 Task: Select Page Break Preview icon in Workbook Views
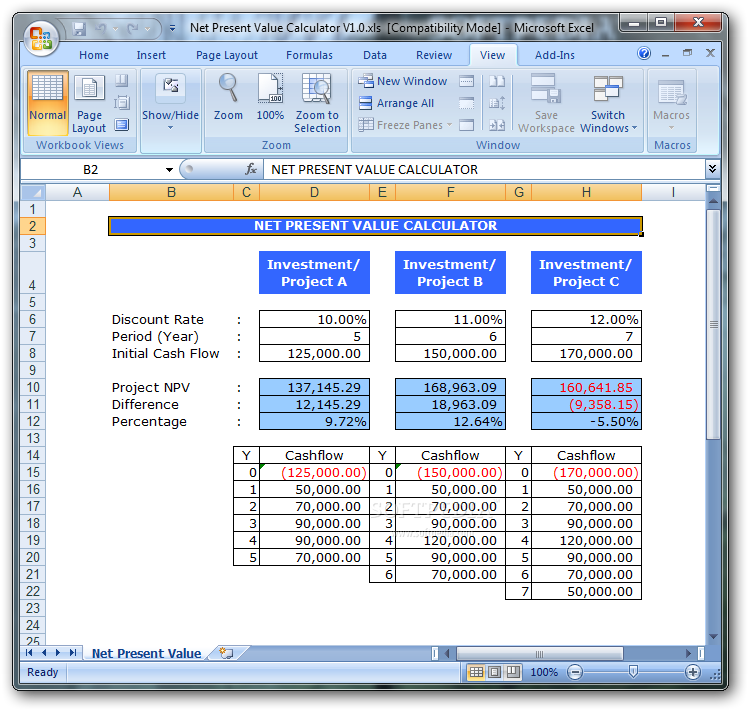[x=122, y=80]
